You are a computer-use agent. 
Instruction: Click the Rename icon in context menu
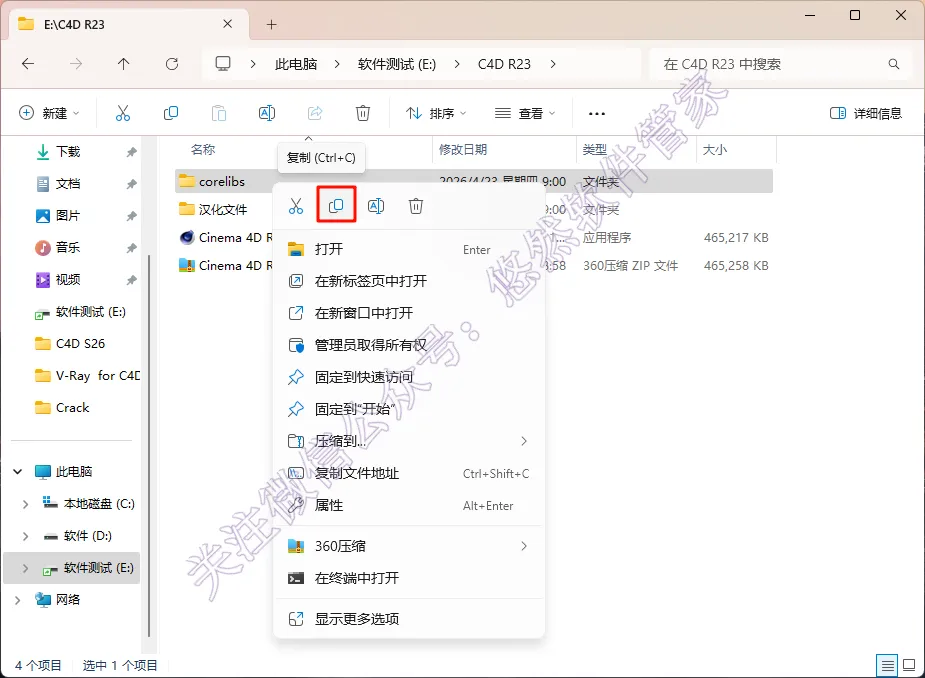click(x=376, y=206)
